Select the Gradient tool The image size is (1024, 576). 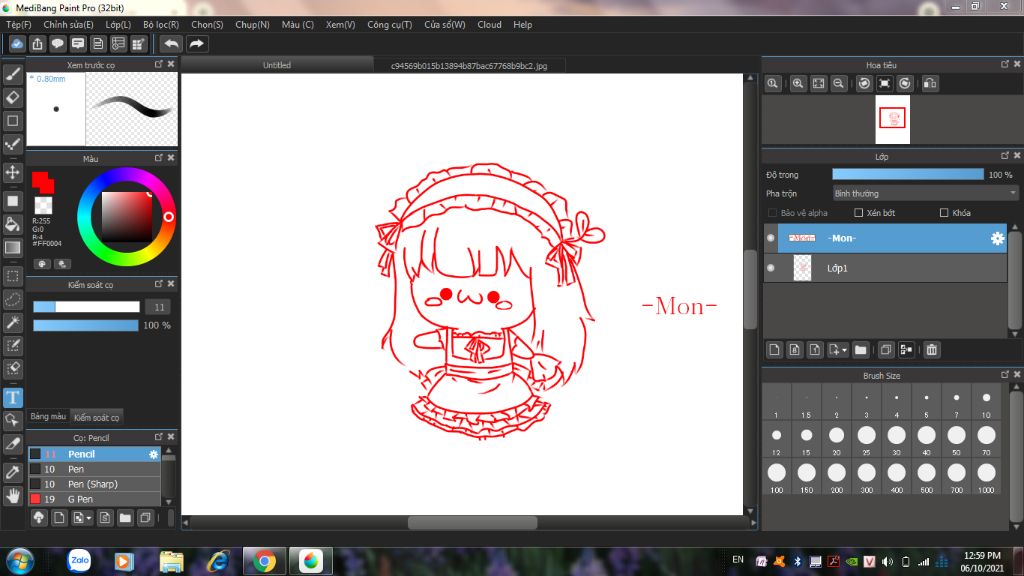tap(12, 248)
